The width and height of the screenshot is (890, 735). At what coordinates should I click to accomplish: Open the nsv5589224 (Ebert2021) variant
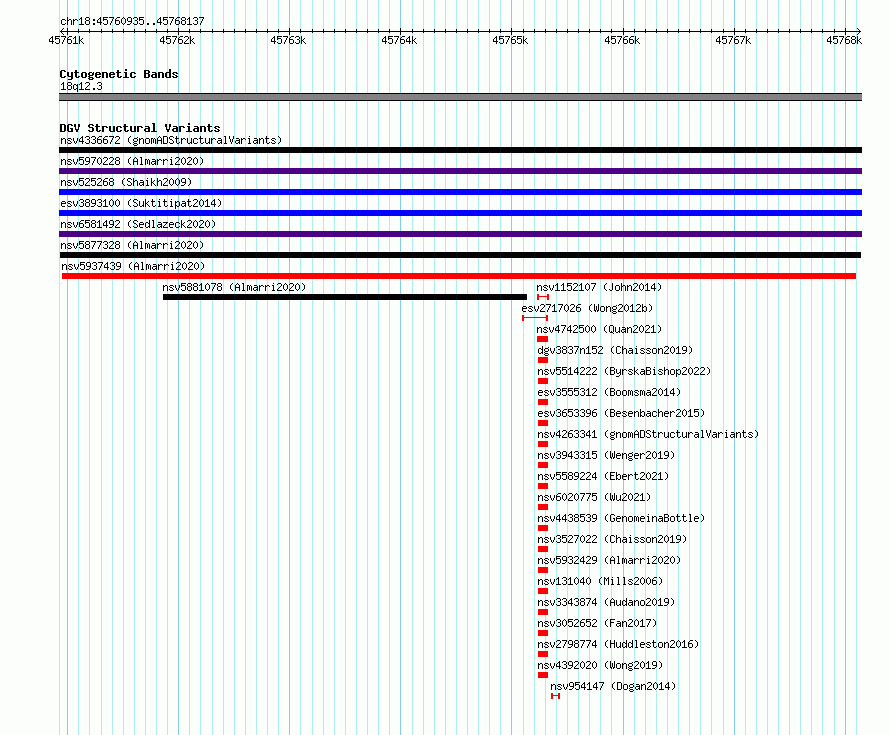(603, 476)
